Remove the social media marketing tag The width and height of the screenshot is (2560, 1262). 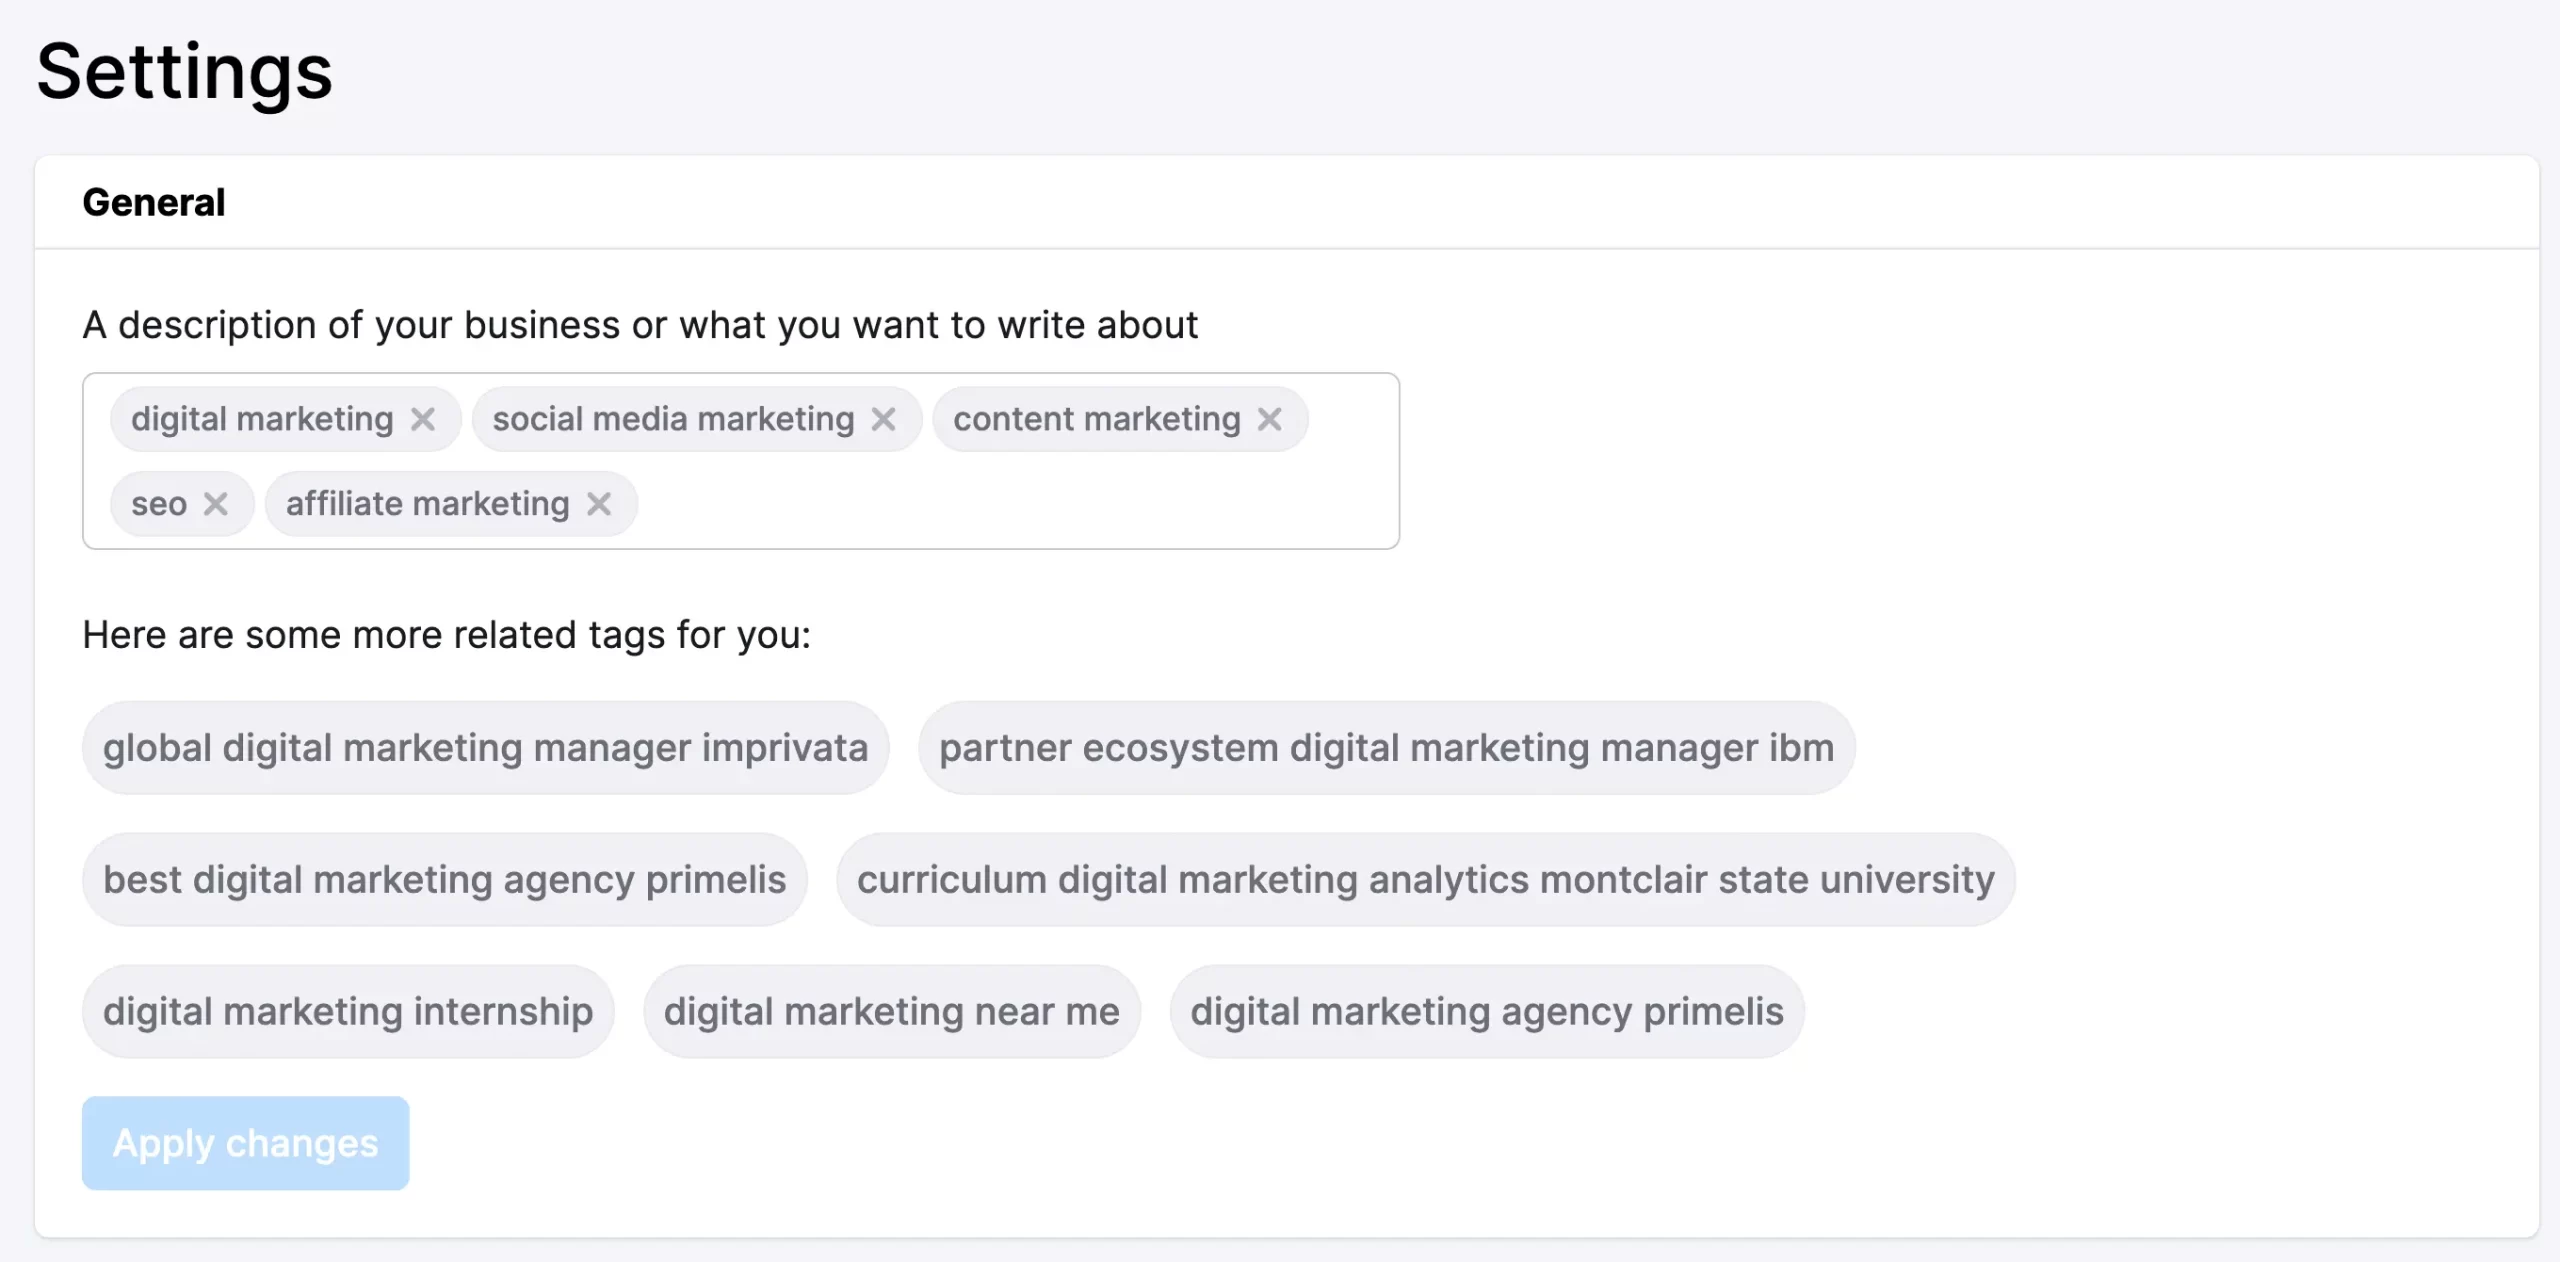pos(883,419)
